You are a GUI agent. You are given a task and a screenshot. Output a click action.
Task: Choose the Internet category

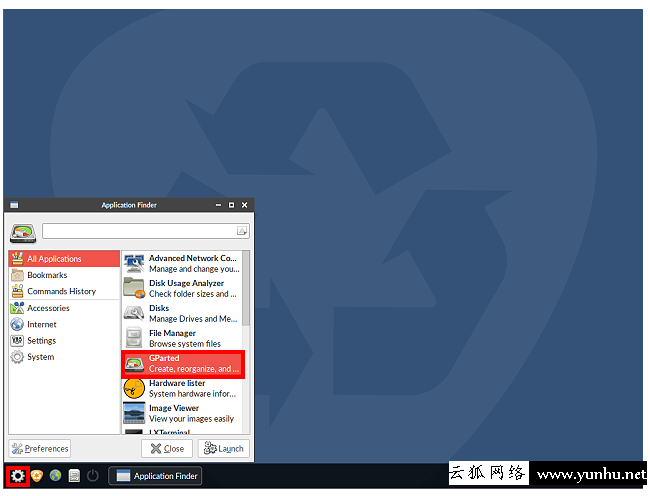point(64,324)
